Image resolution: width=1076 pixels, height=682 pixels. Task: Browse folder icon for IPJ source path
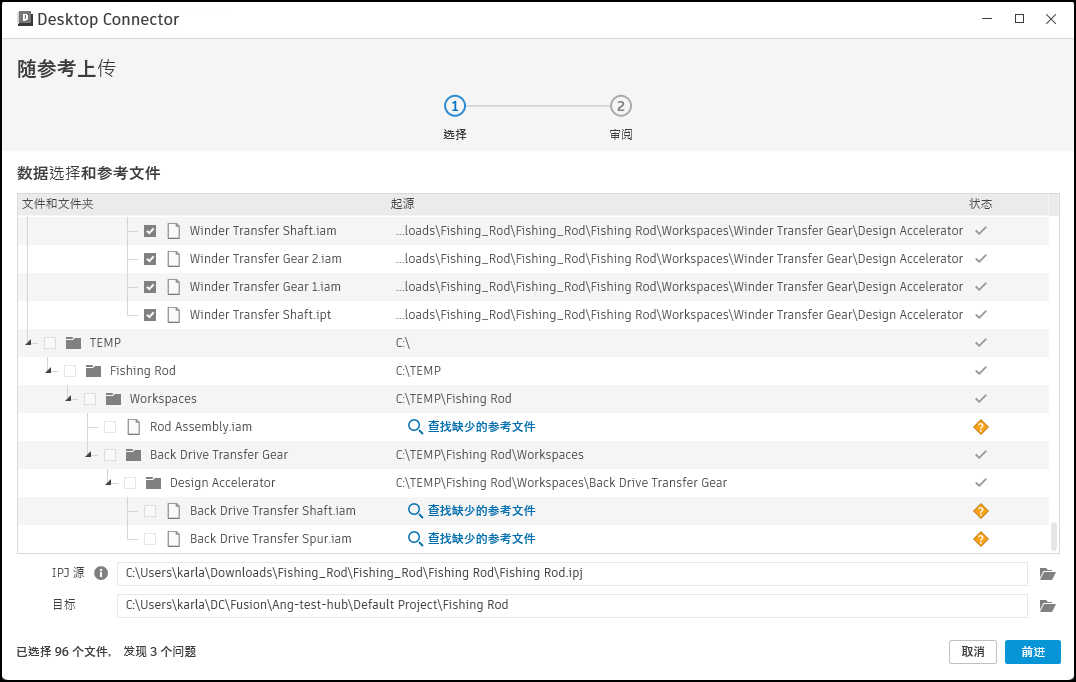[x=1047, y=574]
